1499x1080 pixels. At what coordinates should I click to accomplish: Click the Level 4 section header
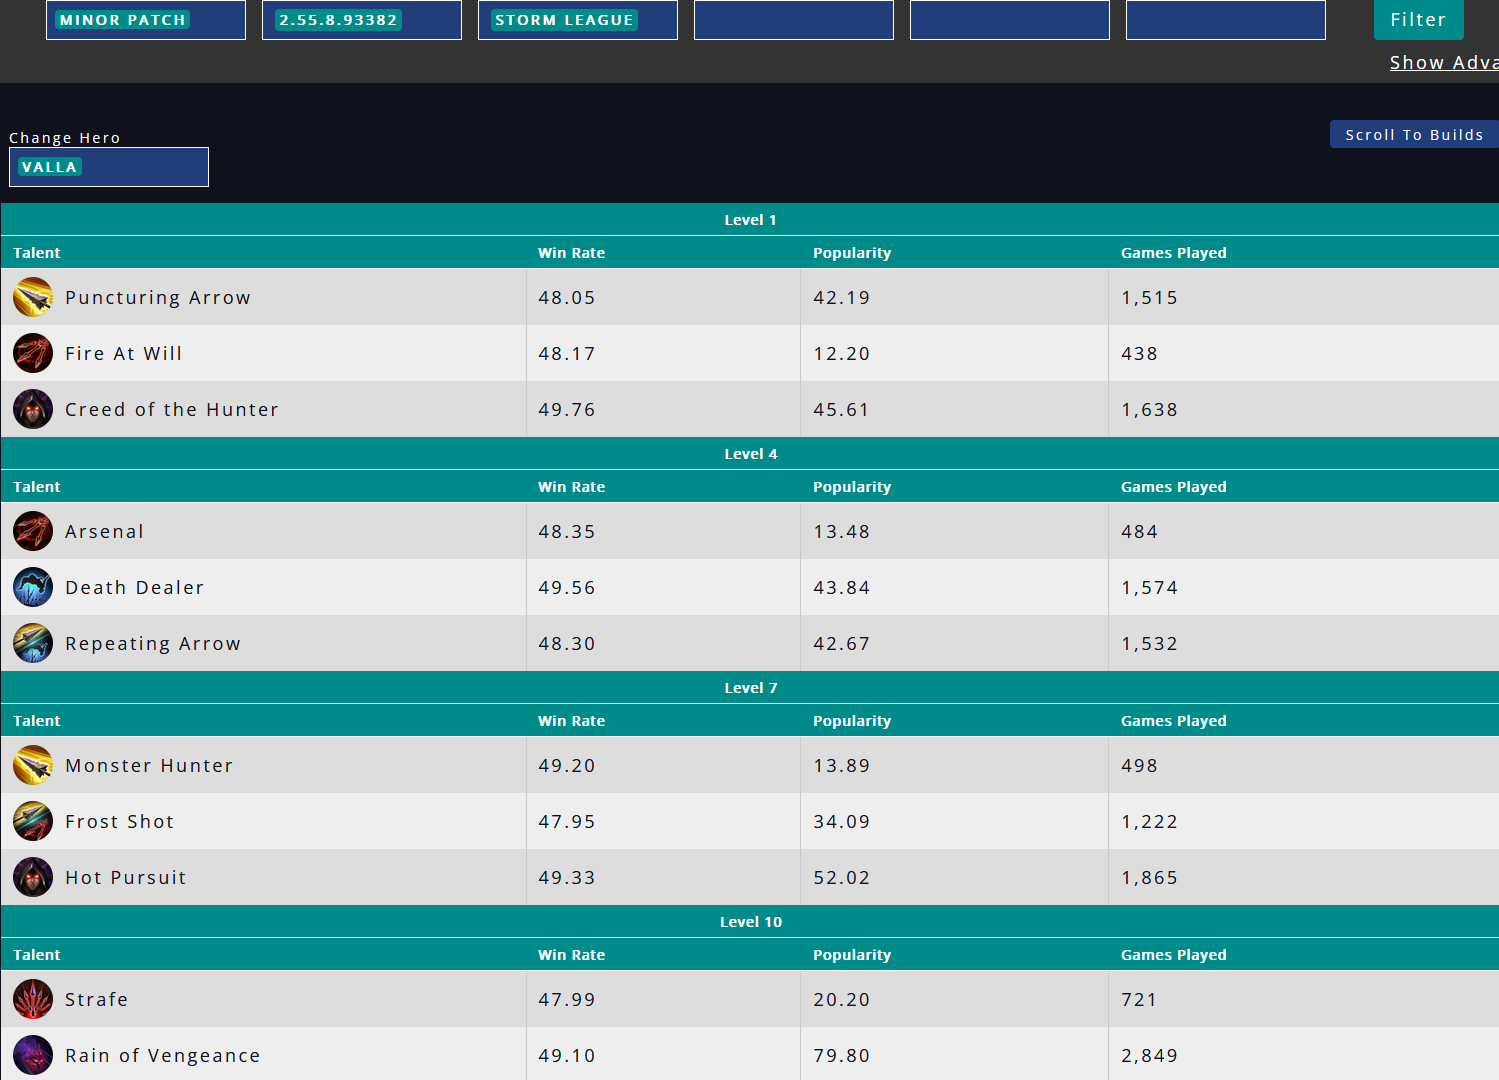[x=750, y=454]
